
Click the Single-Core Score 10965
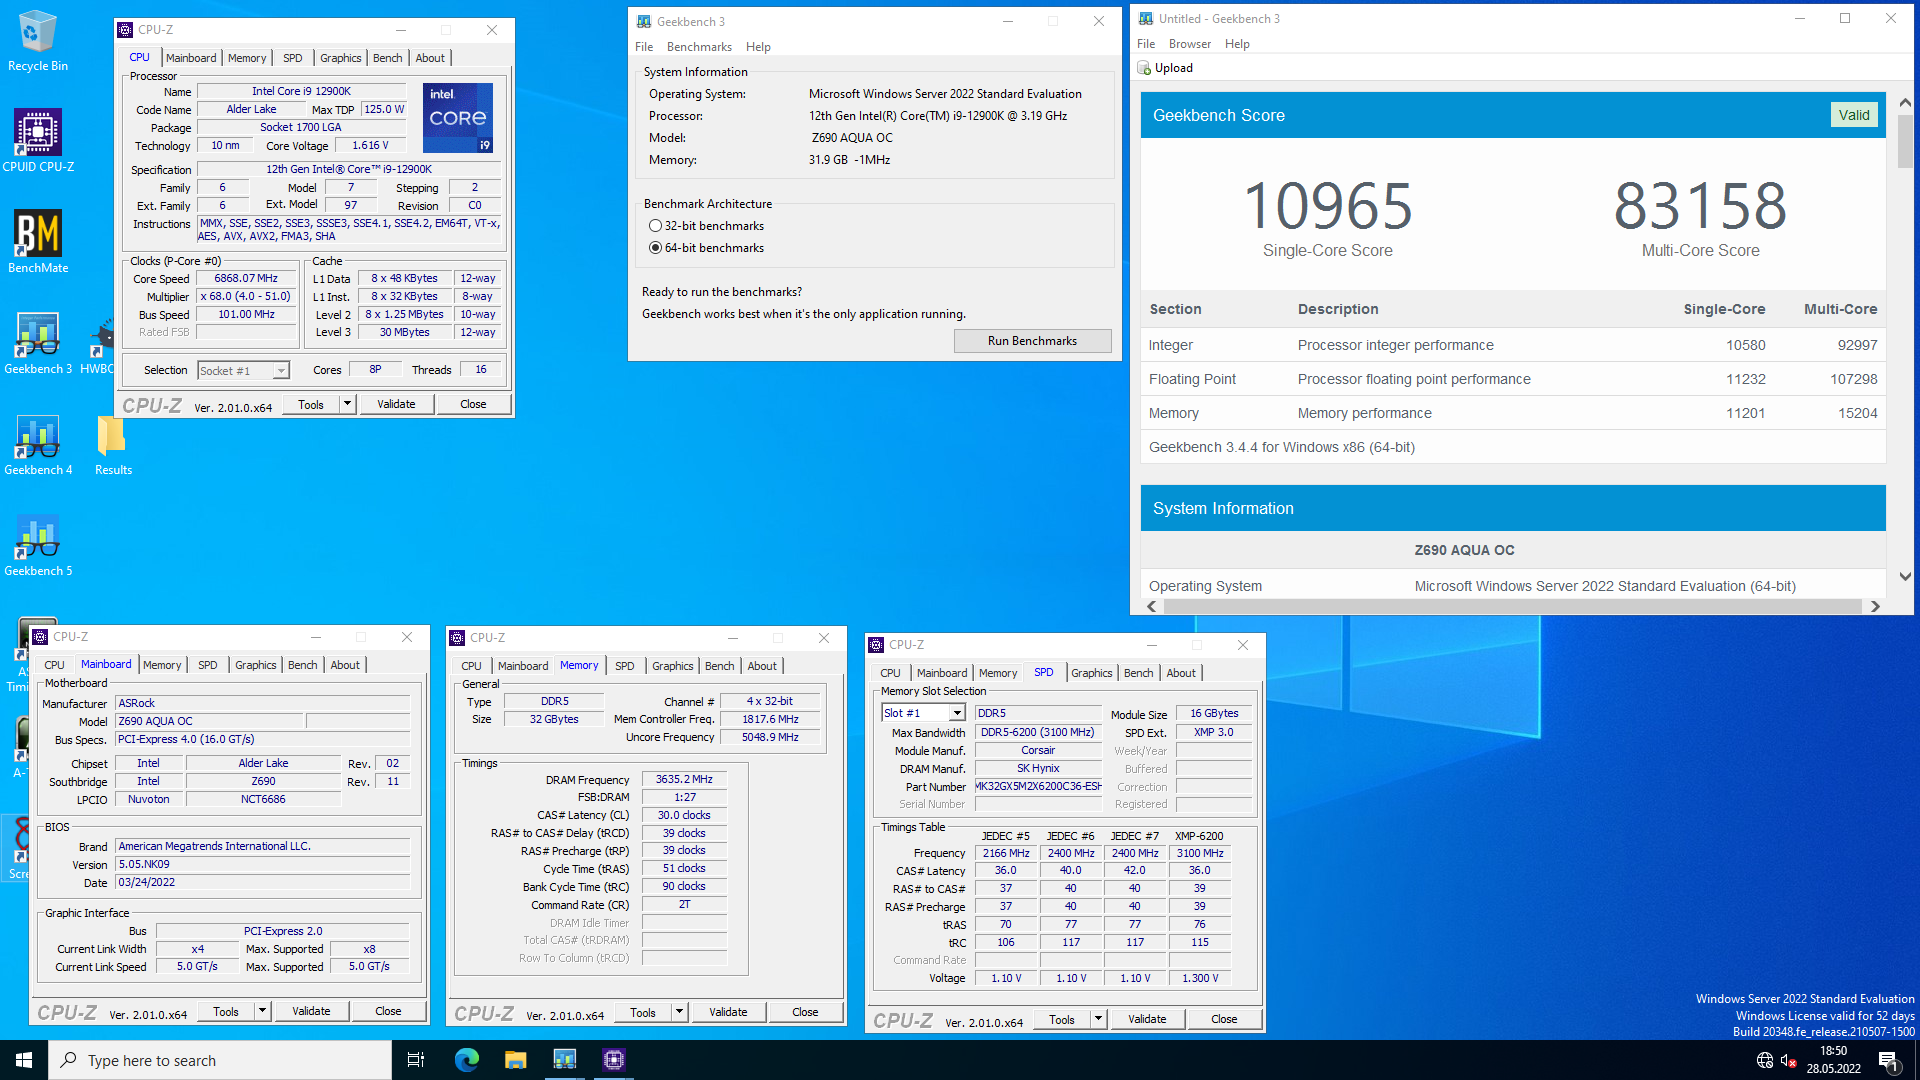(x=1327, y=206)
